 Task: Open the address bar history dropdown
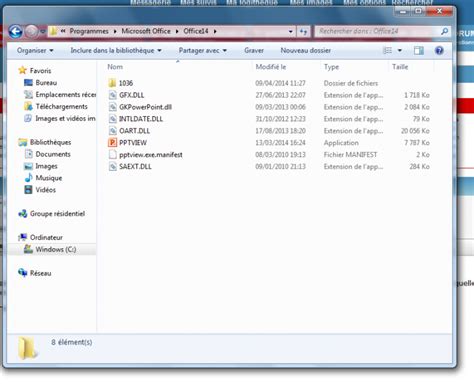[x=291, y=32]
